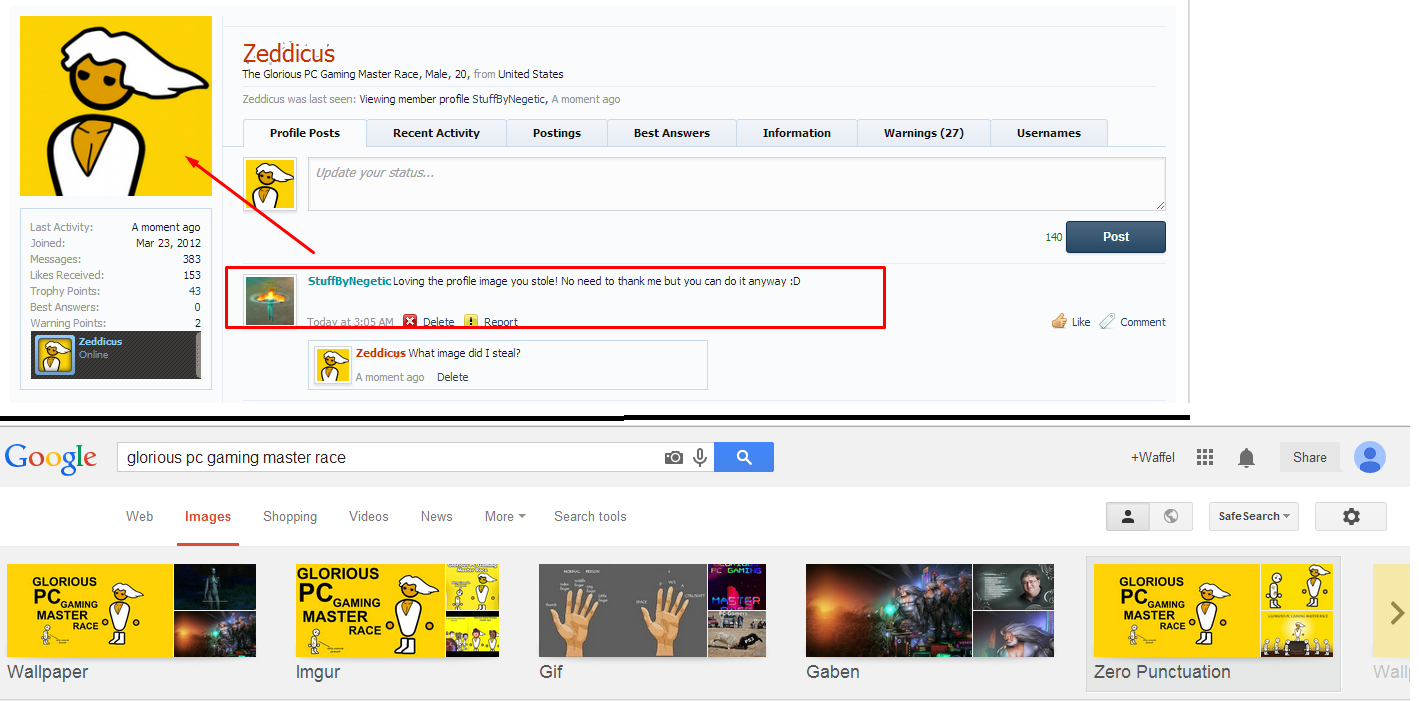This screenshot has height=701, width=1419.
Task: Click Likes Received count 153
Action: tap(191, 275)
